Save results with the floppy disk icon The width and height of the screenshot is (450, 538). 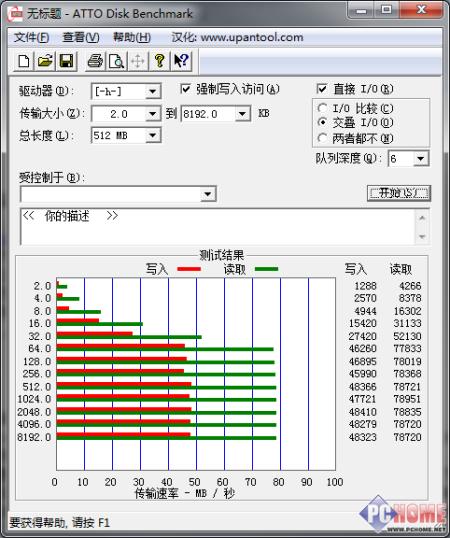(66, 61)
